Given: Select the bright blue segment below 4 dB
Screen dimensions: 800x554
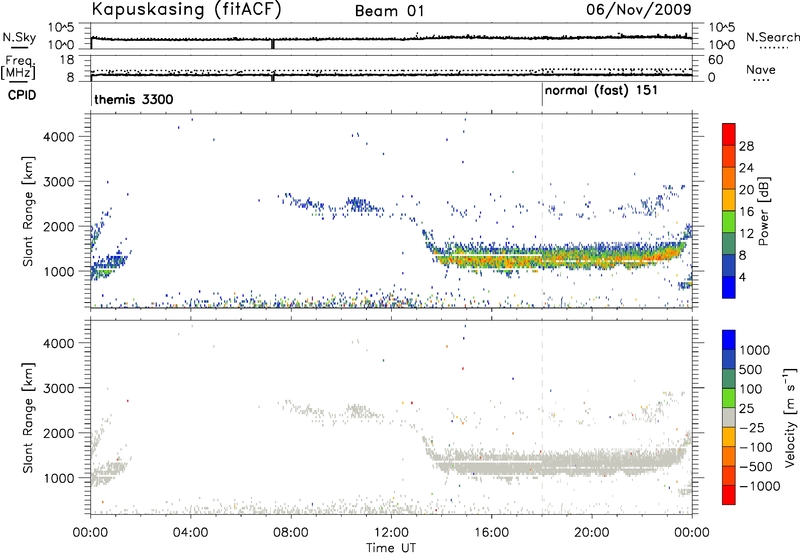Looking at the screenshot, I should point(729,287).
